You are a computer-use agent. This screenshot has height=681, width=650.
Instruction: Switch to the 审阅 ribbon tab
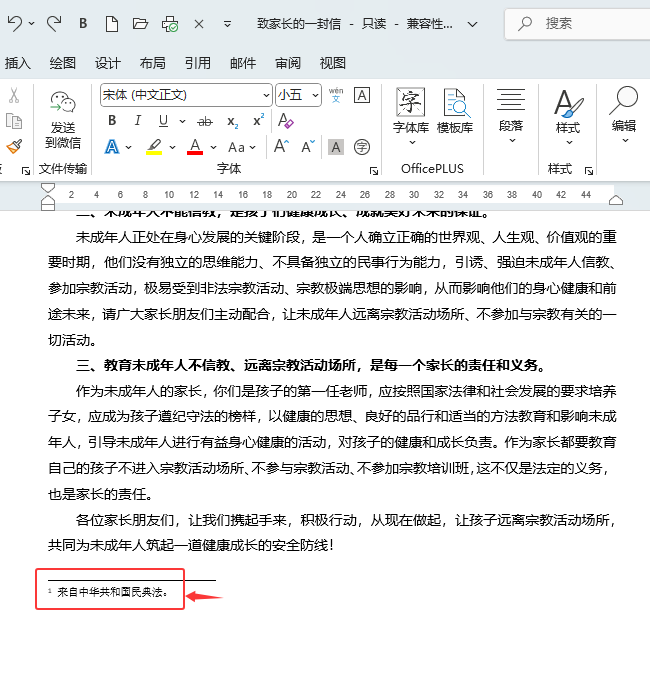coord(288,63)
